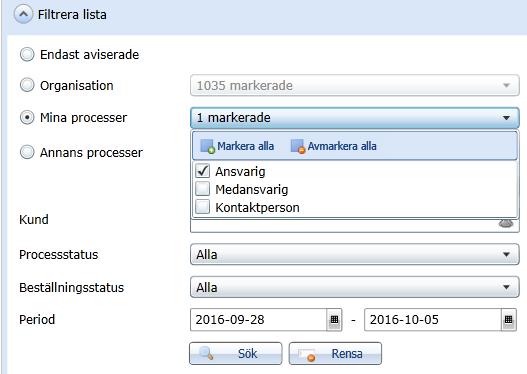The image size is (527, 374).
Task: Click Avmarkera alla icon
Action: click(298, 147)
